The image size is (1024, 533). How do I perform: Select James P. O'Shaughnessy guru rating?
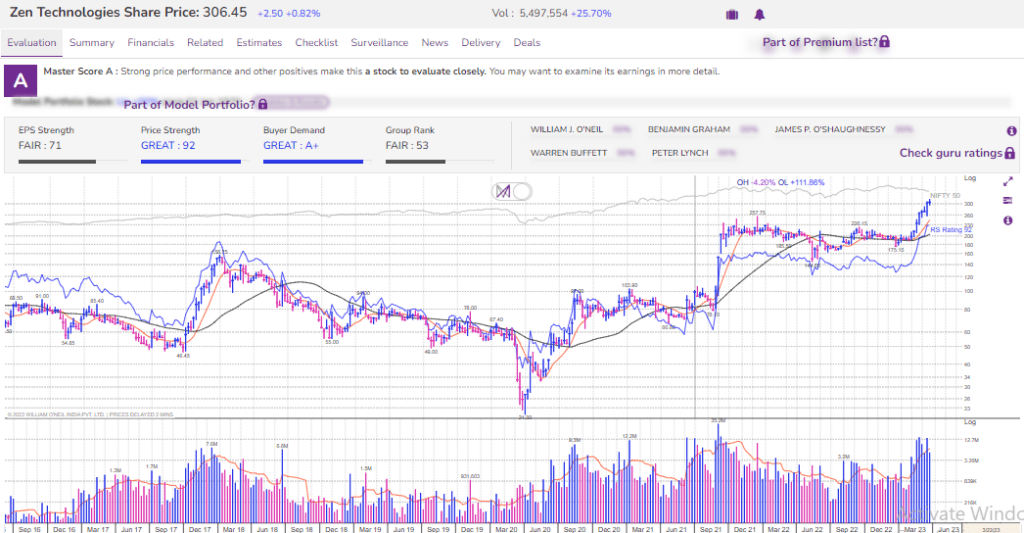coord(830,129)
